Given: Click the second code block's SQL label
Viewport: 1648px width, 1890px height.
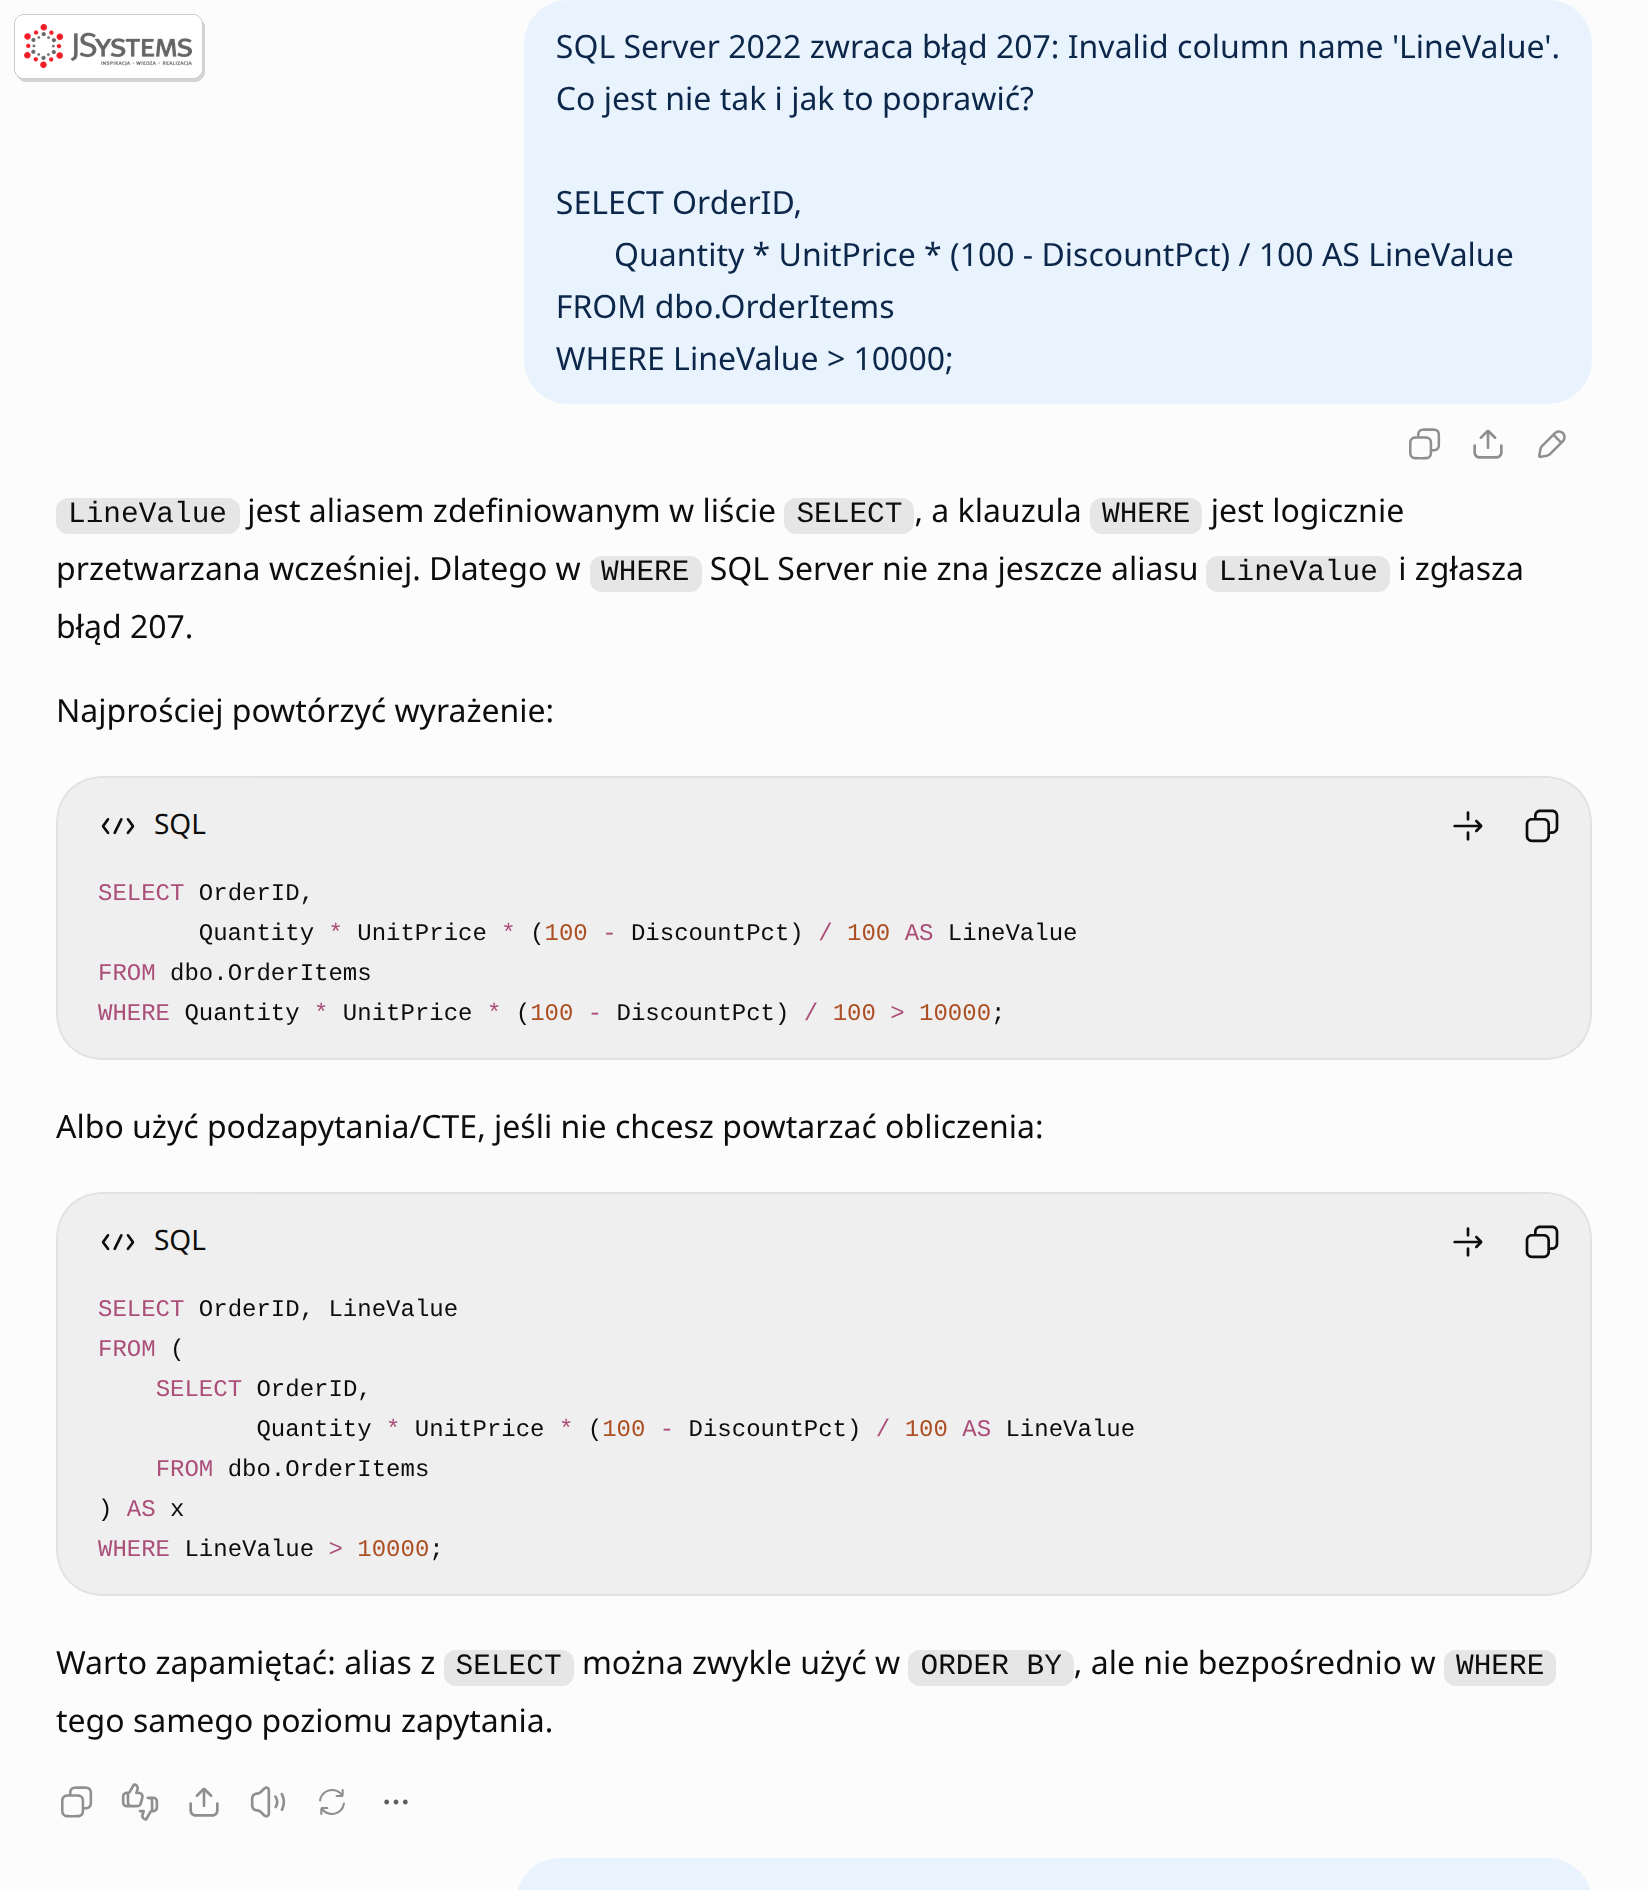Looking at the screenshot, I should click(180, 1241).
